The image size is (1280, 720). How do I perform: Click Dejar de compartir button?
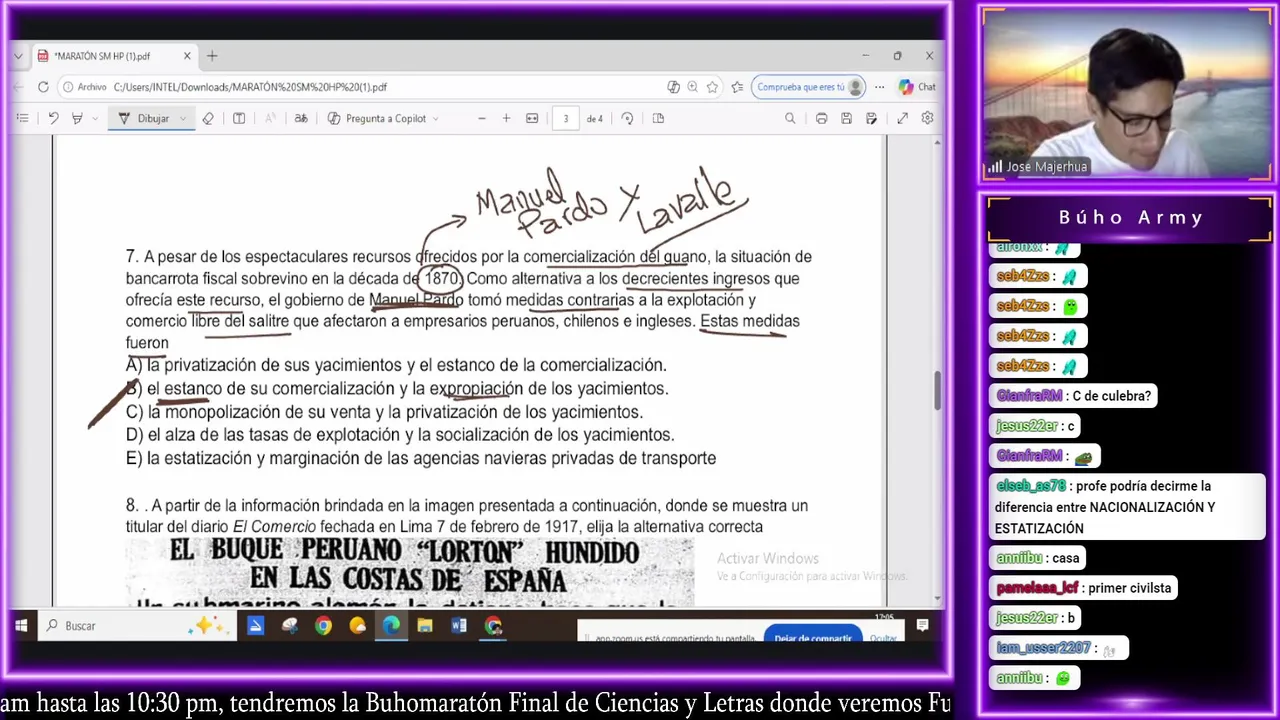tap(813, 636)
